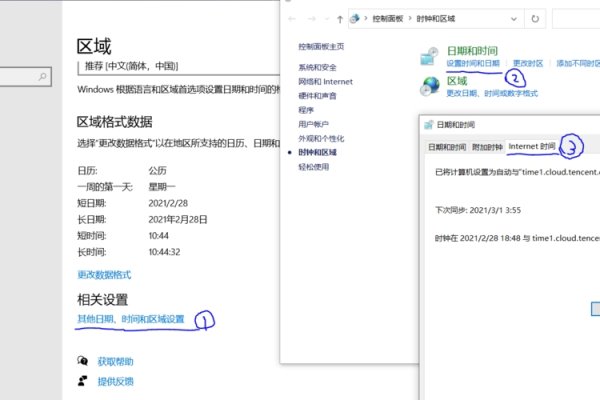Click the 提供反馈 person icon

(82, 381)
